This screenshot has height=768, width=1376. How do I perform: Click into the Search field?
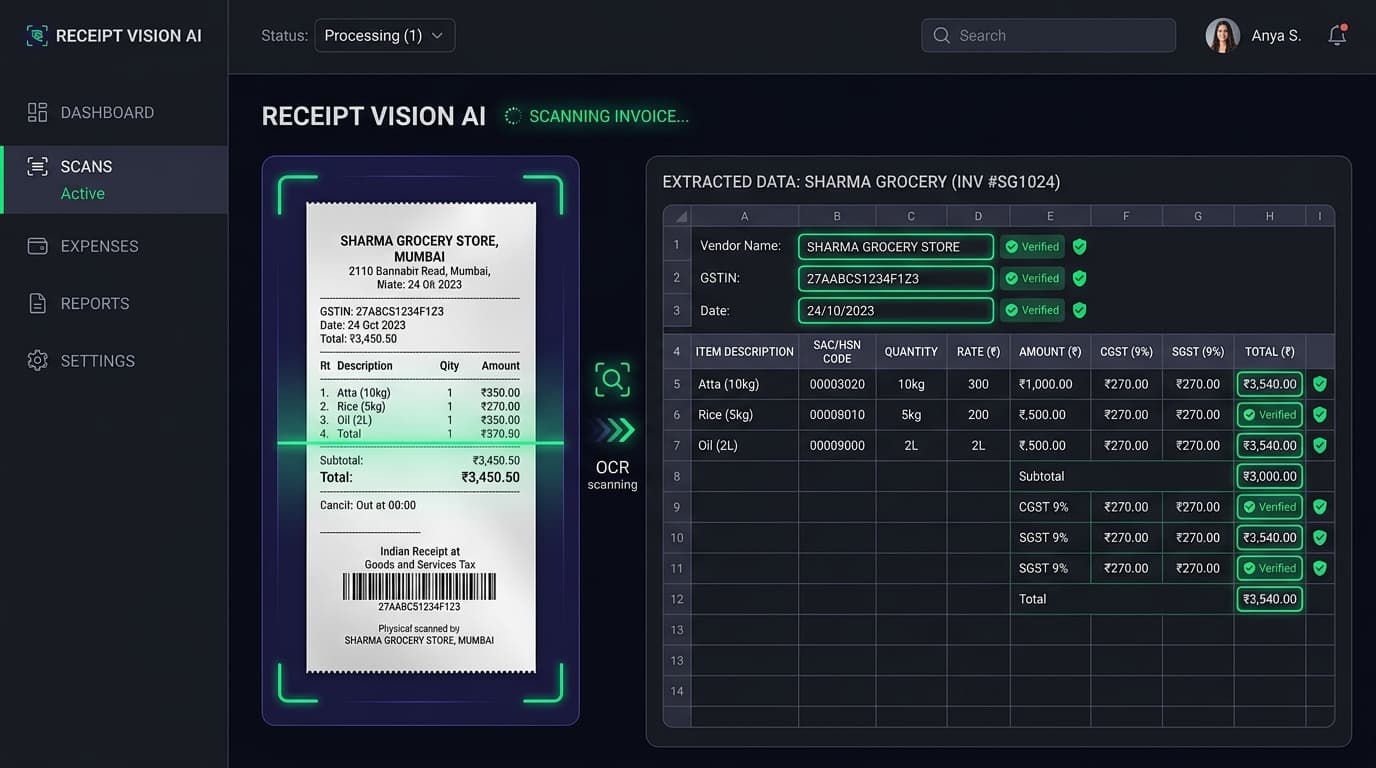click(1048, 35)
